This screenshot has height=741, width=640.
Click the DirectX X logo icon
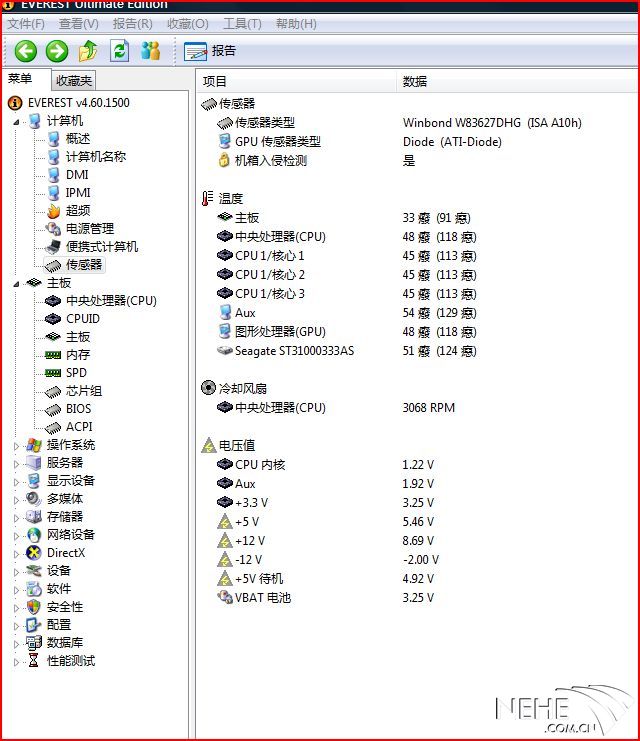(34, 552)
